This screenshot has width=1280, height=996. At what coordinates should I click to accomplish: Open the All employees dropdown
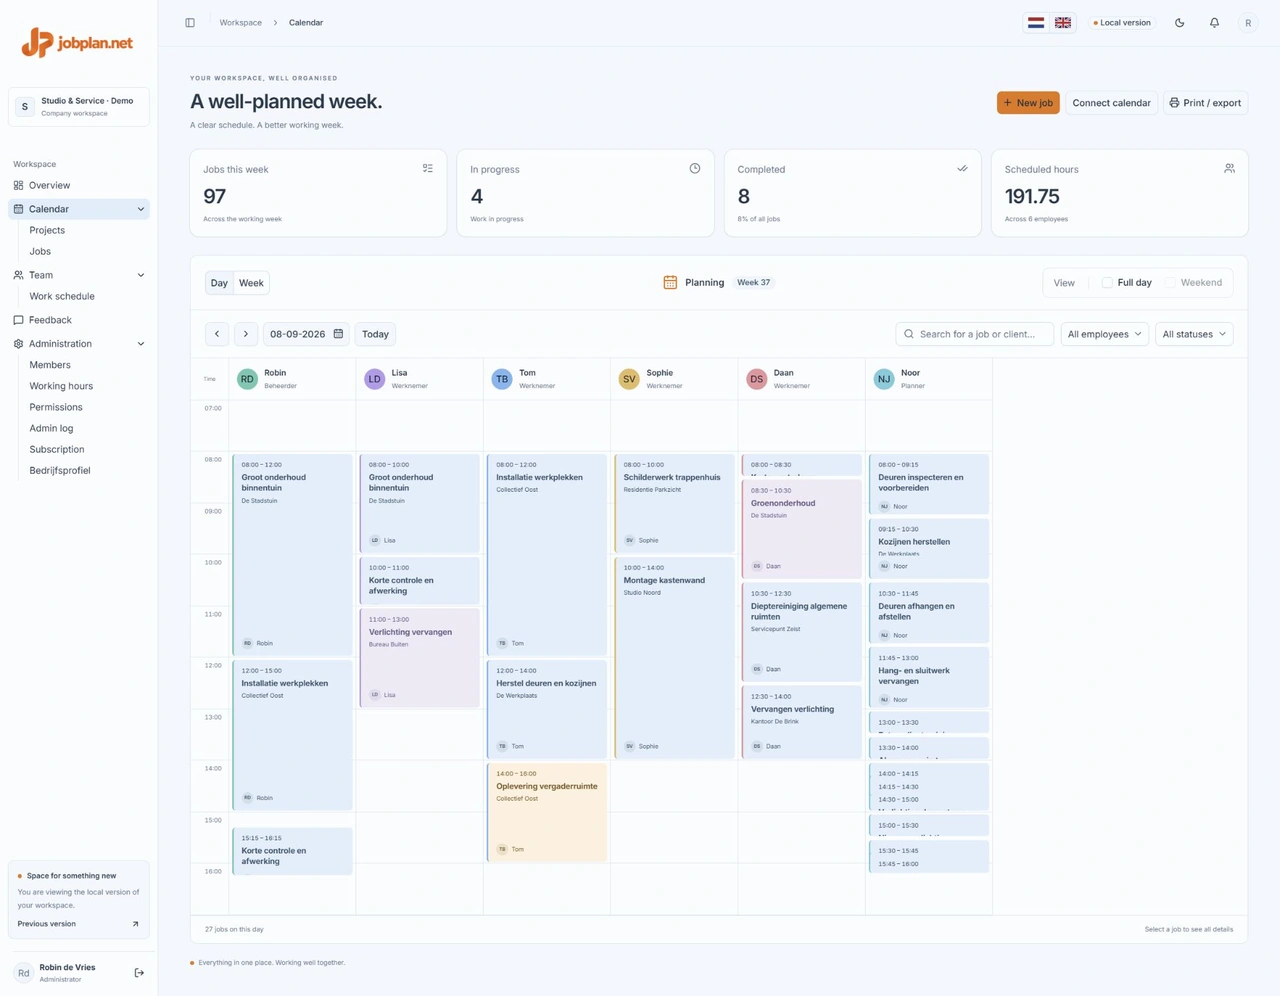pyautogui.click(x=1104, y=334)
